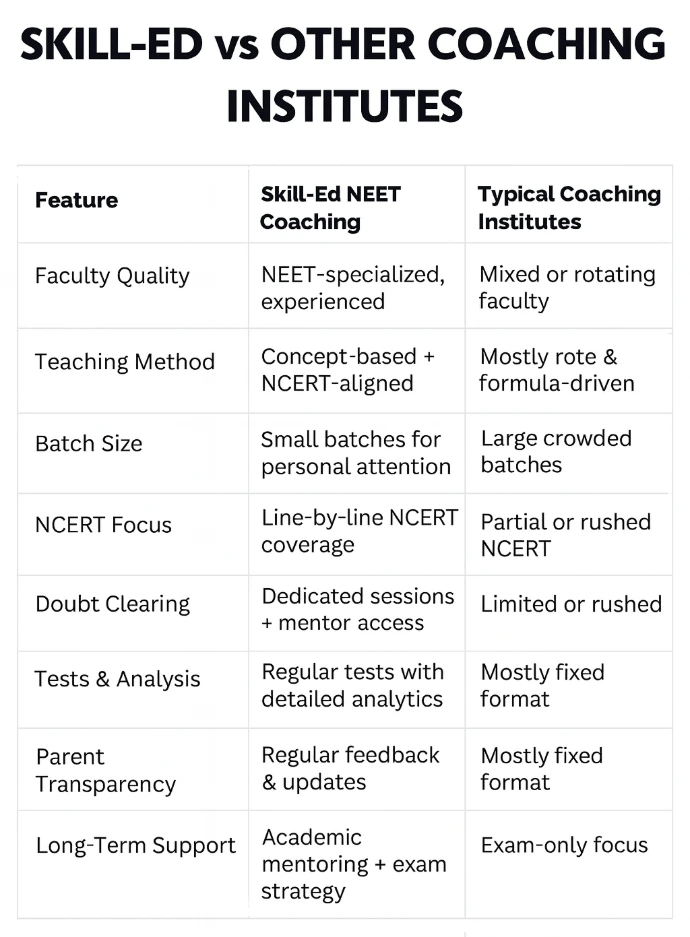Click the "Faculty Quality" row label
Viewport: 690px width, 937px height.
click(112, 276)
